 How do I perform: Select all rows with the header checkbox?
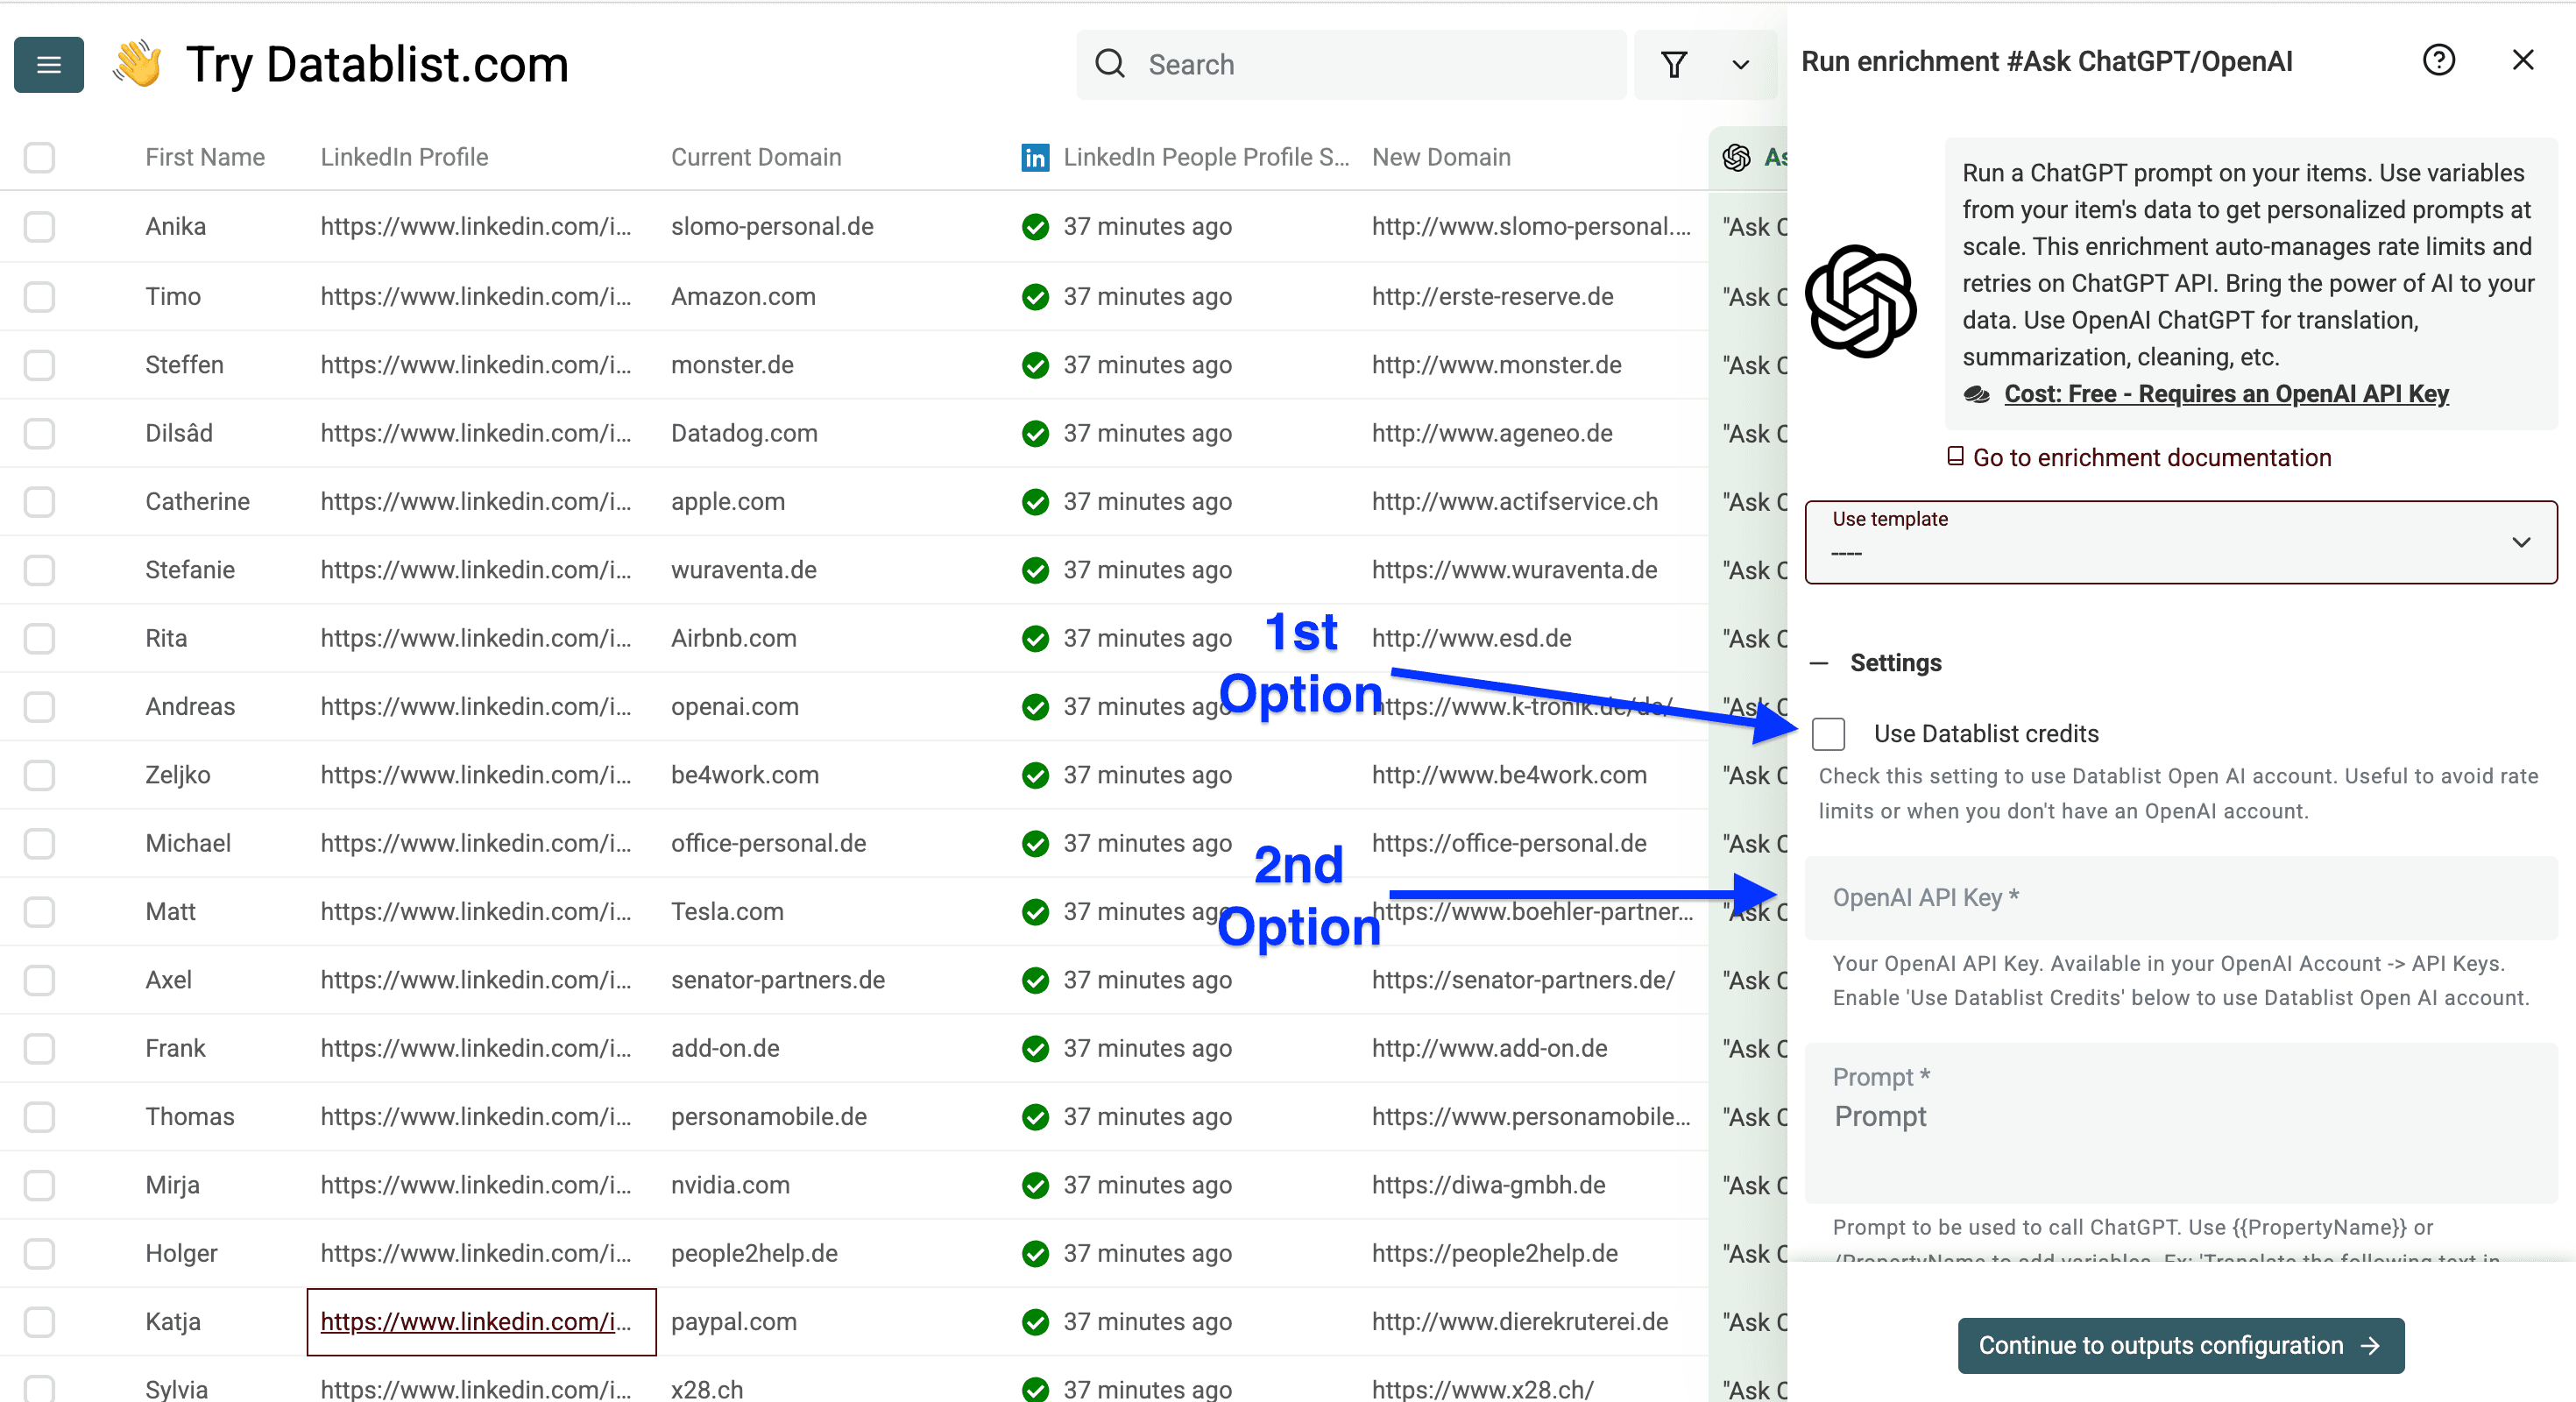click(39, 157)
